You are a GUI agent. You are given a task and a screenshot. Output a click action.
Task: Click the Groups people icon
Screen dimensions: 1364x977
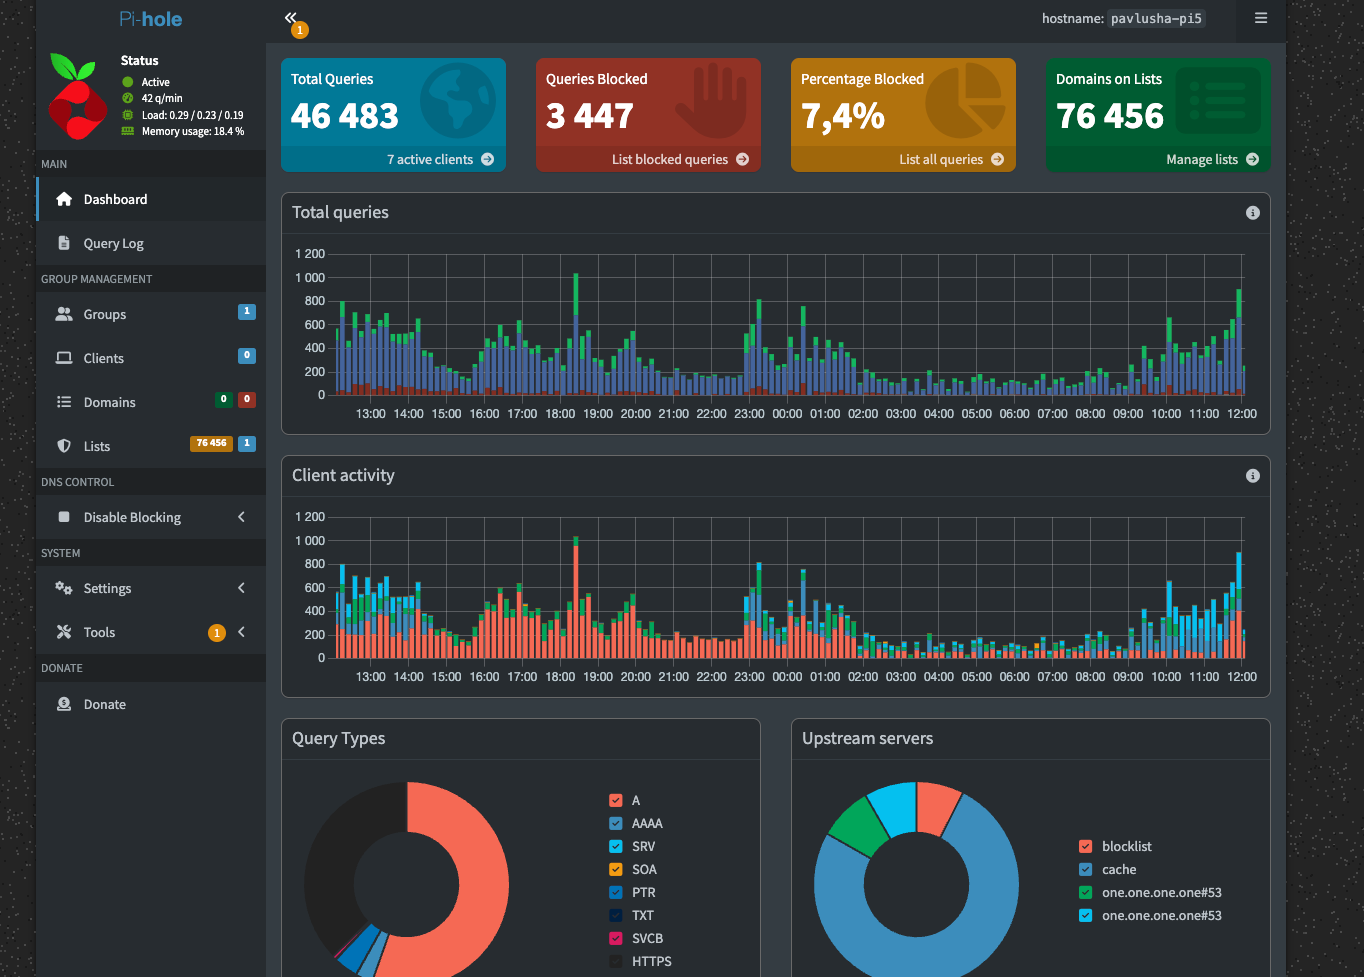[64, 314]
